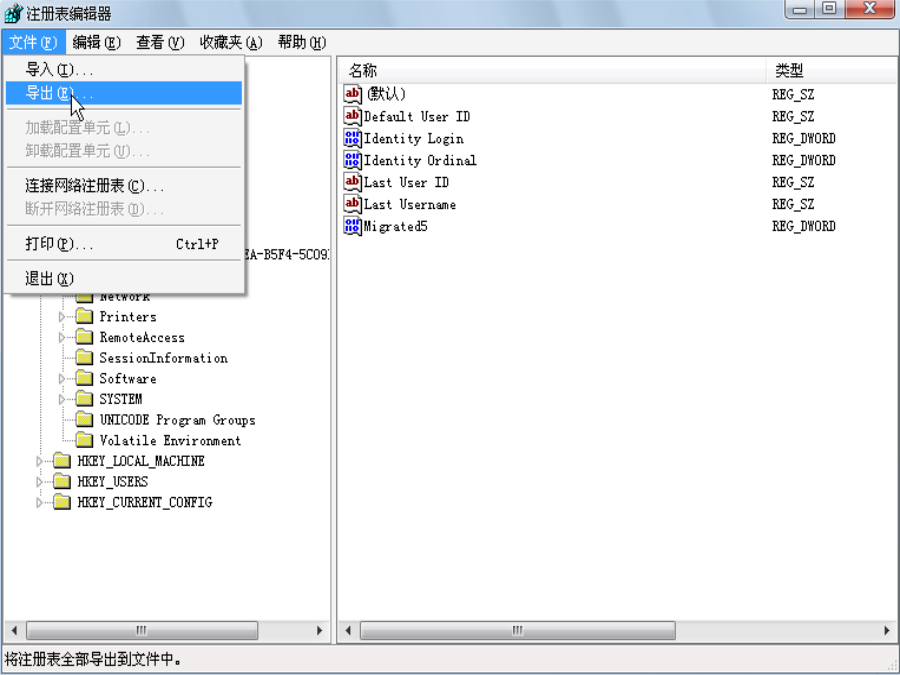
Task: Click the HKEY_USERS folder icon
Action: coord(62,482)
